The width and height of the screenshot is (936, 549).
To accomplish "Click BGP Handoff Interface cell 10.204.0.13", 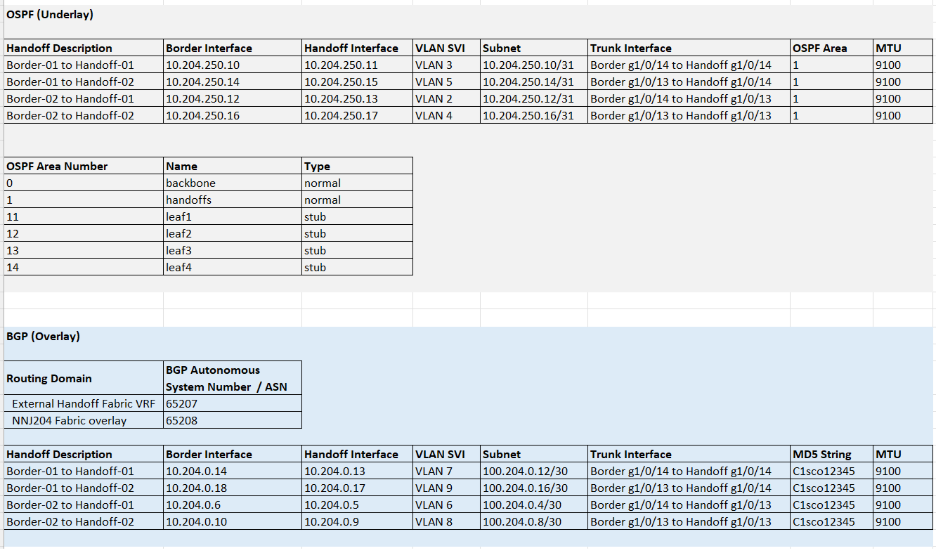I will coord(357,471).
